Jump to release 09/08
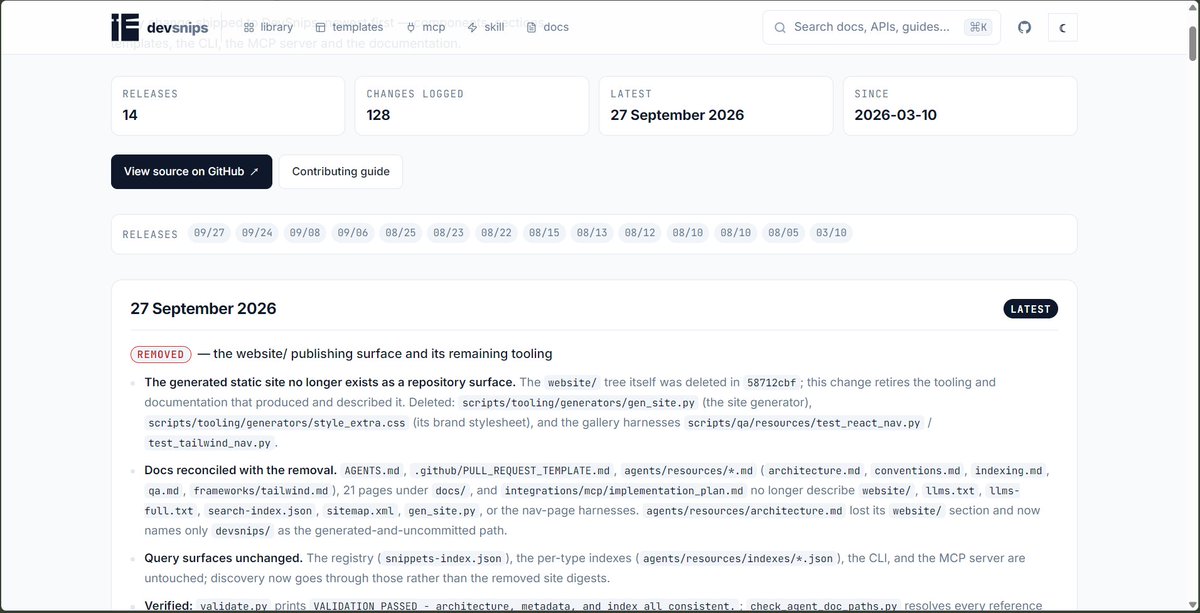The height and width of the screenshot is (613, 1200). (305, 233)
